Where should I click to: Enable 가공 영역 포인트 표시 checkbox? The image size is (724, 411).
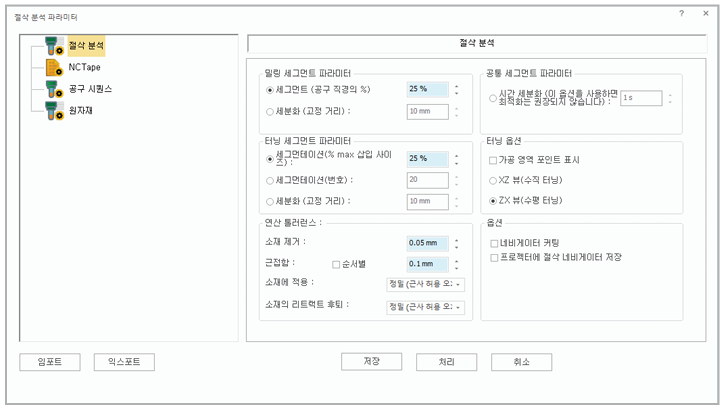click(x=493, y=160)
